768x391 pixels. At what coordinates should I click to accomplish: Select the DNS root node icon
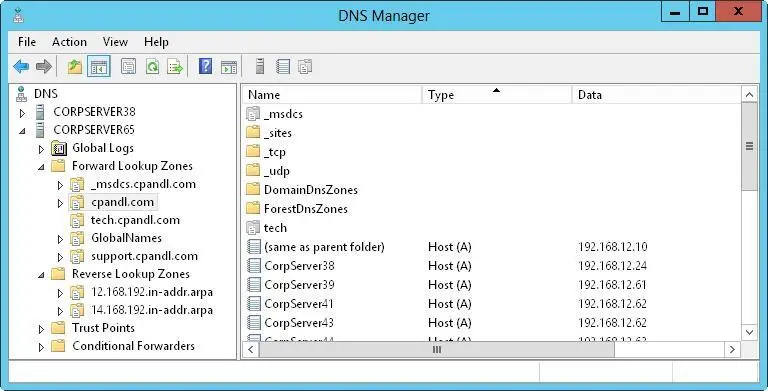(22, 94)
